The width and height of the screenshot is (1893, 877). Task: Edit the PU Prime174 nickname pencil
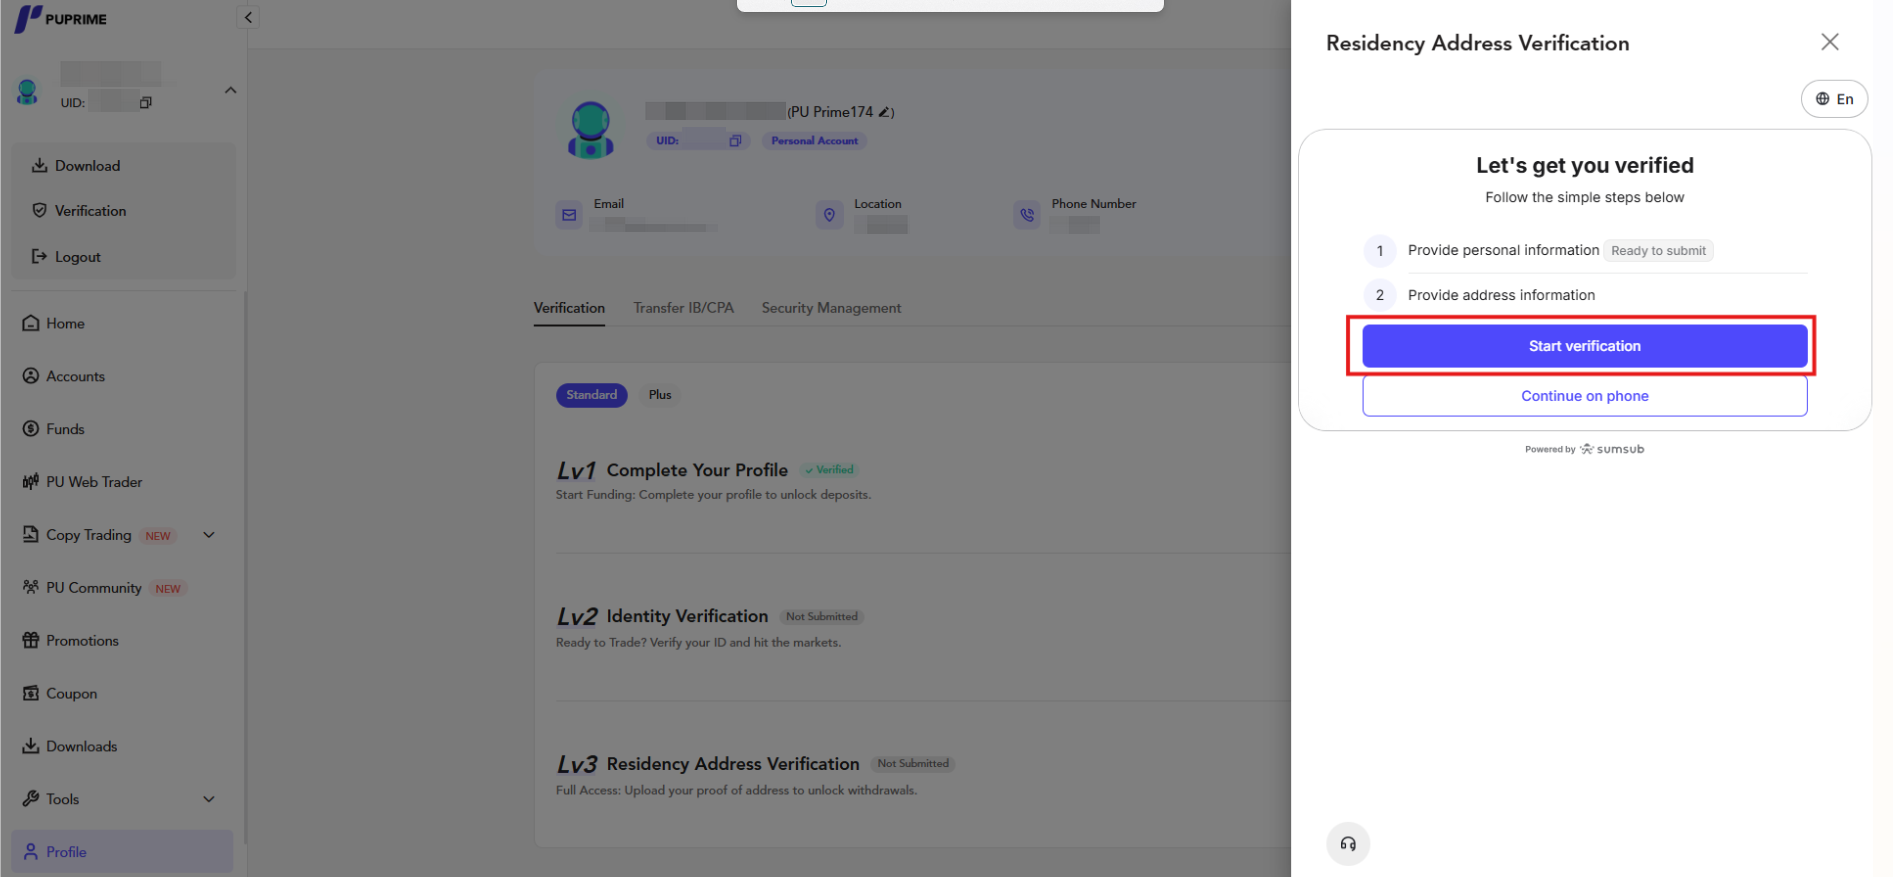point(884,112)
